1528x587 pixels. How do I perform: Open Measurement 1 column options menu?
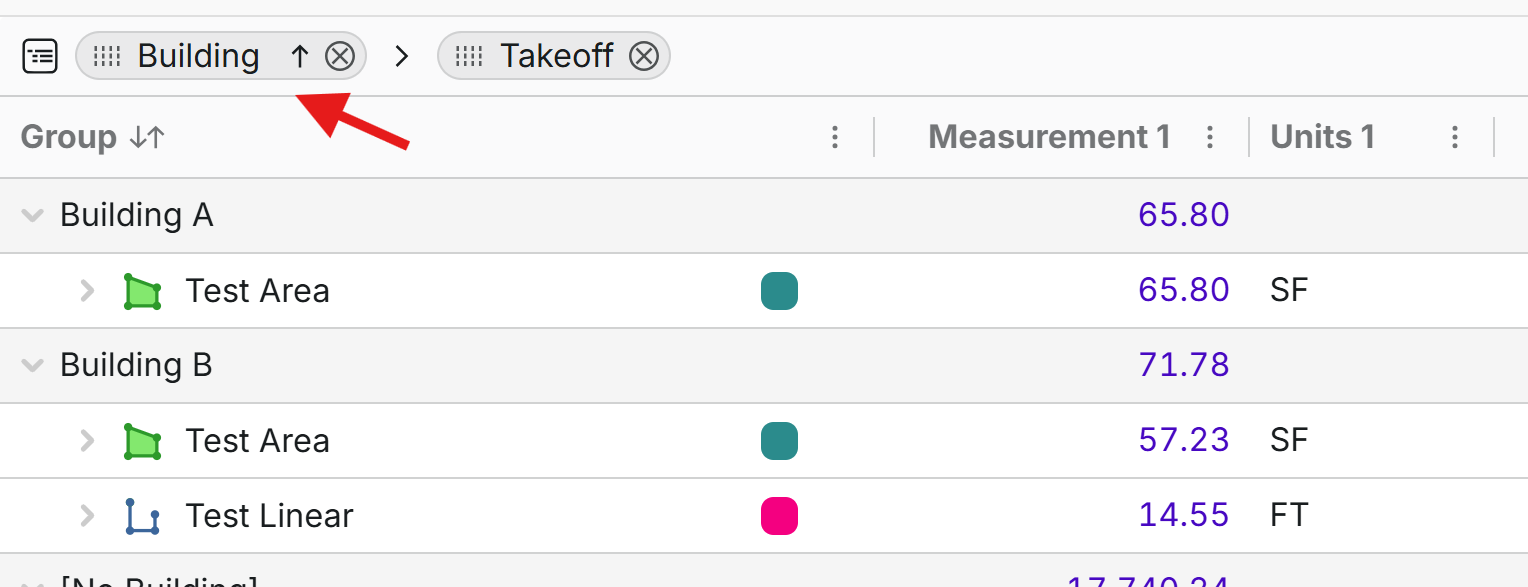tap(1210, 137)
